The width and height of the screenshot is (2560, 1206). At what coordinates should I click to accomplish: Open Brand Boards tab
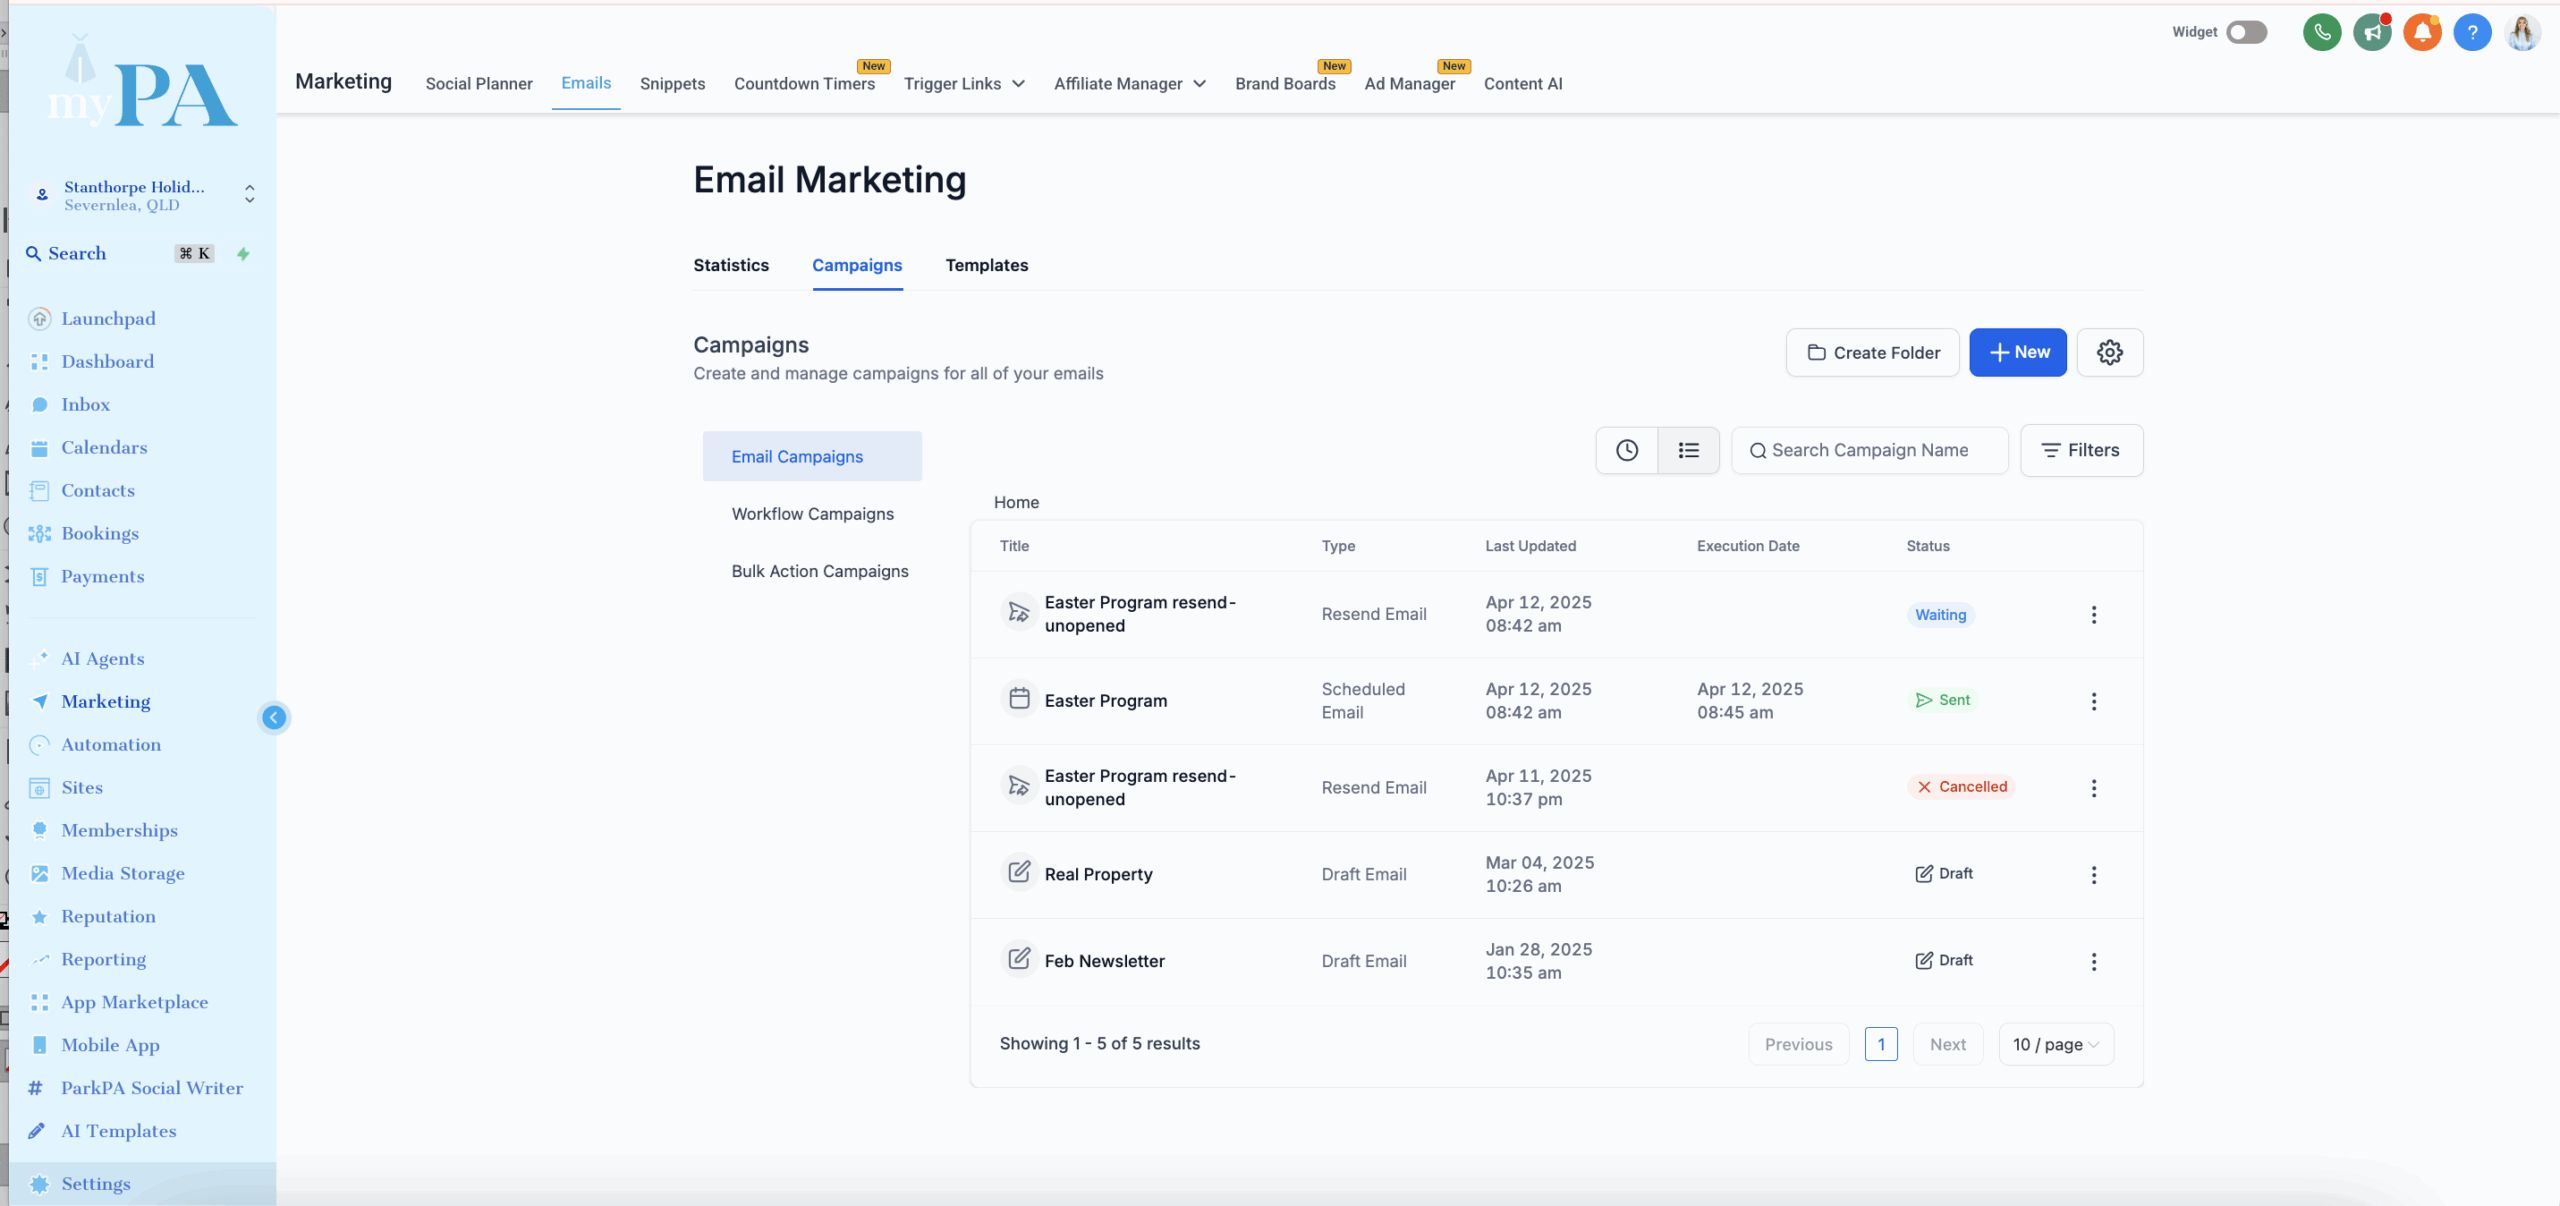click(1285, 84)
